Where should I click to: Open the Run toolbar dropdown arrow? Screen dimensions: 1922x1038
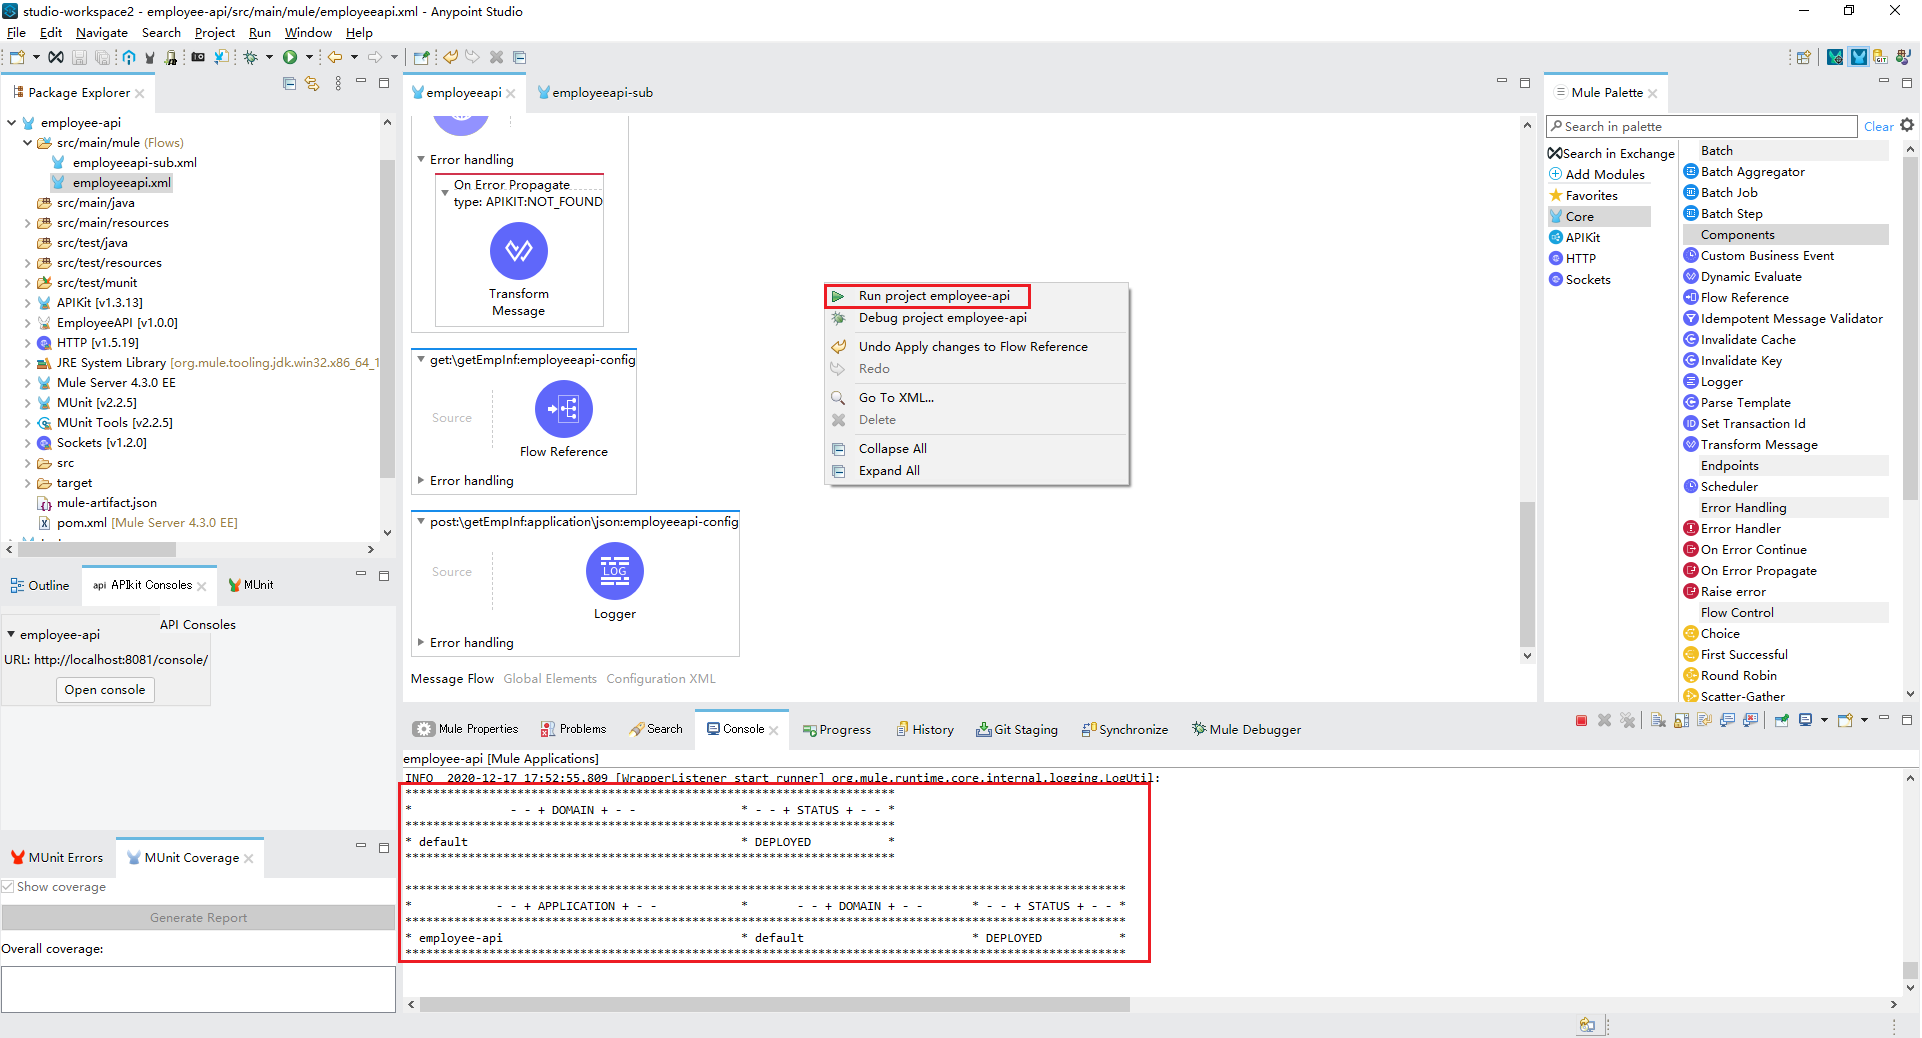coord(309,57)
